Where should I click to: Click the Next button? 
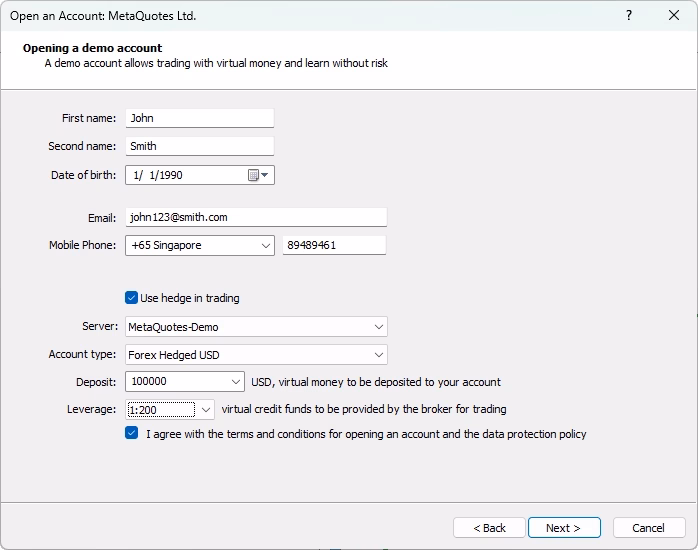(564, 528)
